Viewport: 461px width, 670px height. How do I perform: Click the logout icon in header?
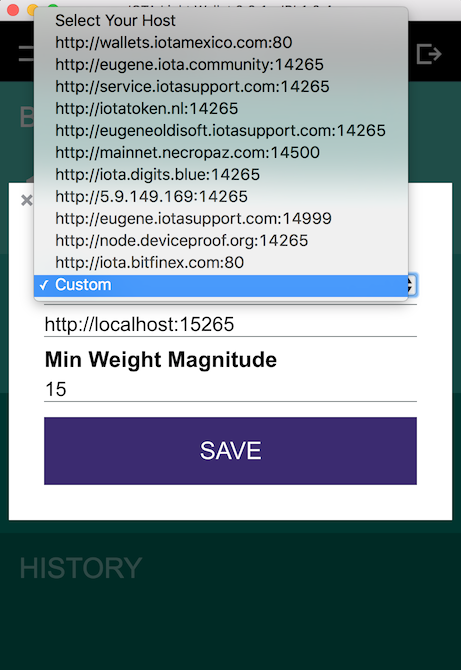click(x=429, y=54)
